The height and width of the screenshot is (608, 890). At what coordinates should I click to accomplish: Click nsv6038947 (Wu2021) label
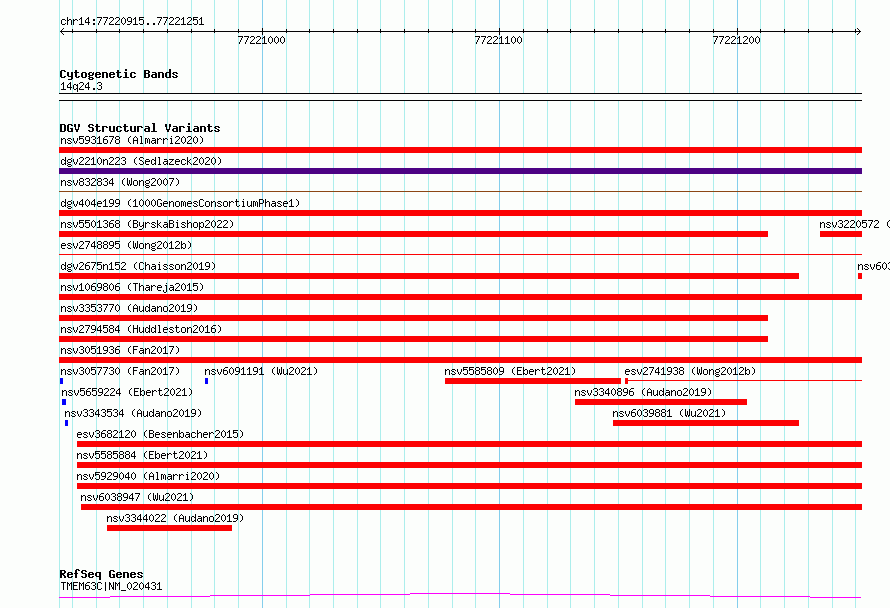pyautogui.click(x=137, y=497)
